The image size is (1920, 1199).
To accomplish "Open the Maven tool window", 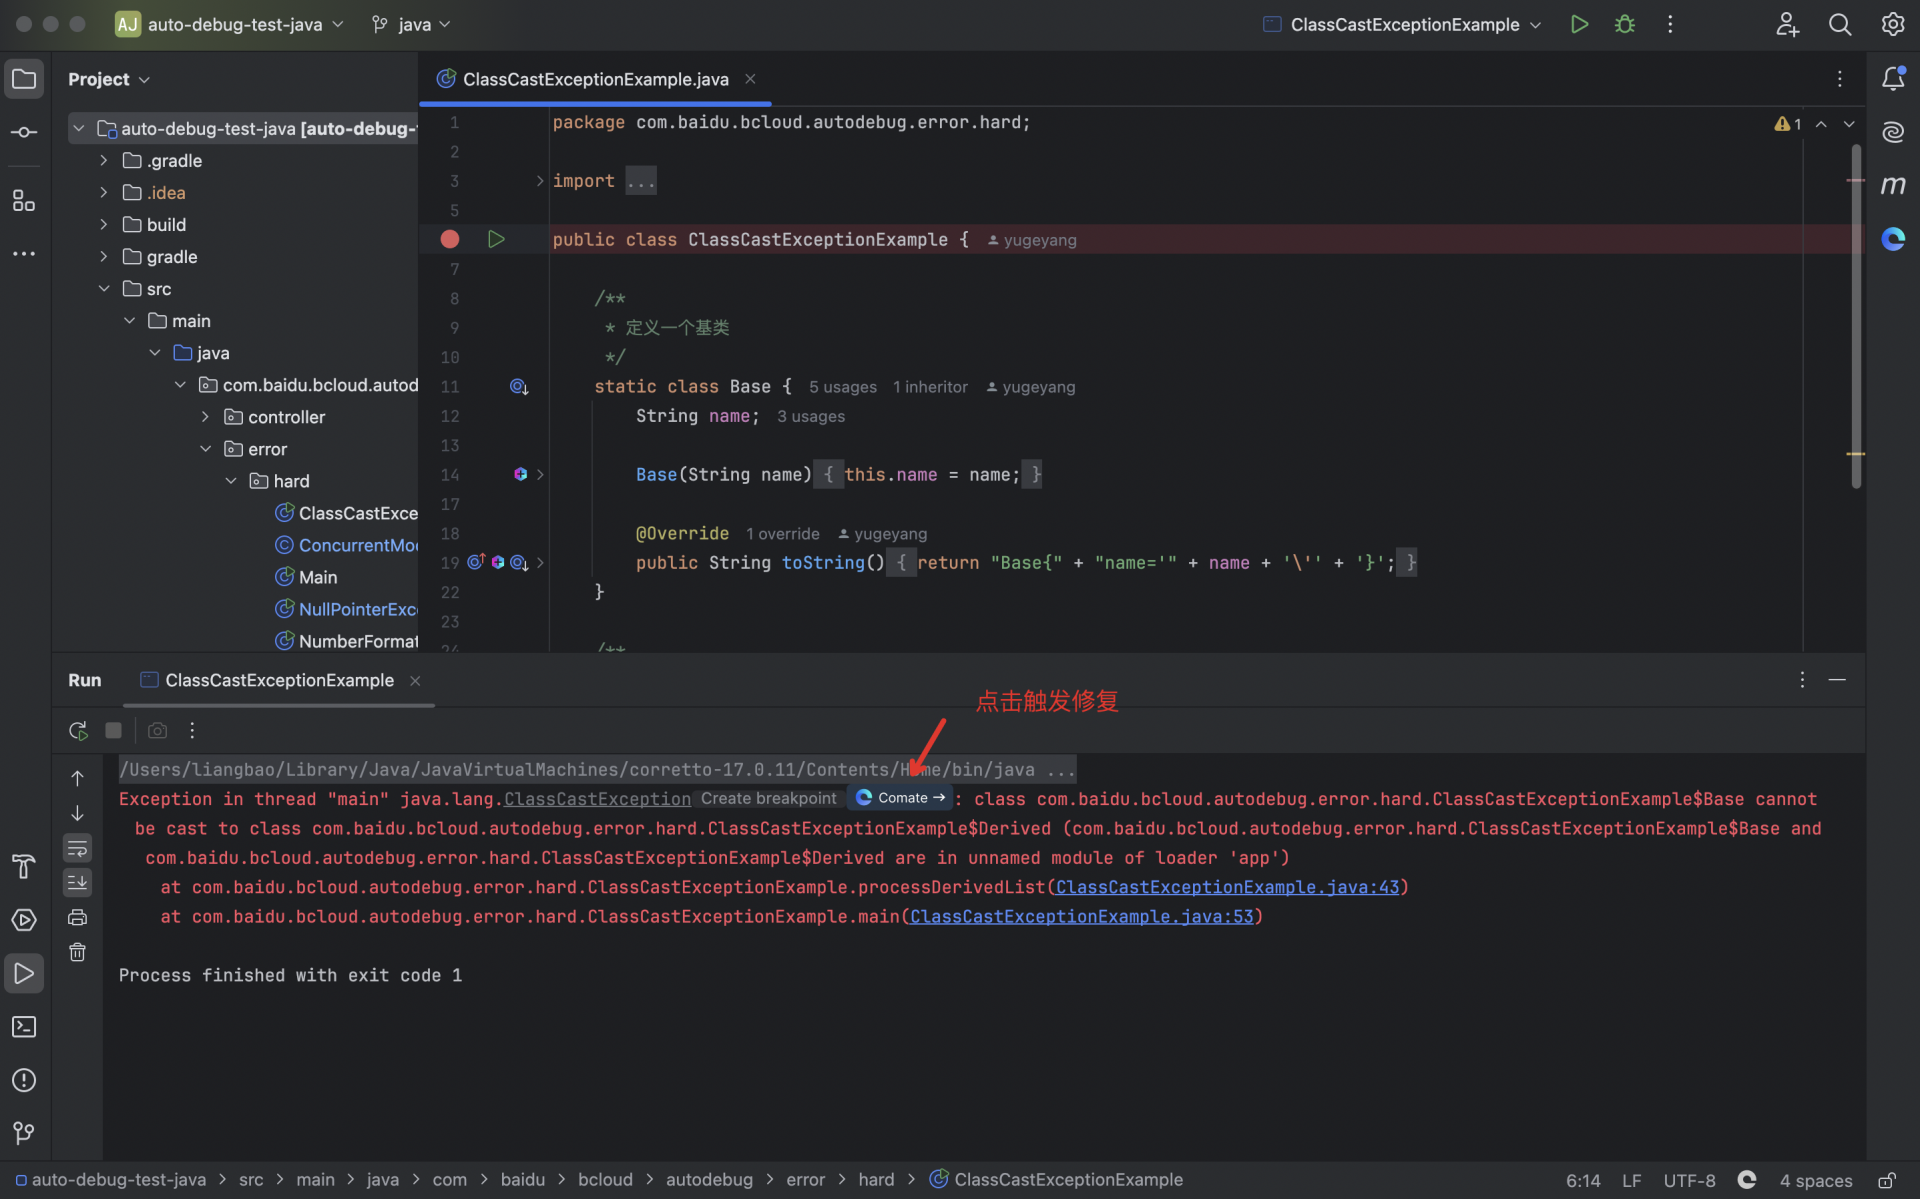I will click(x=1893, y=185).
